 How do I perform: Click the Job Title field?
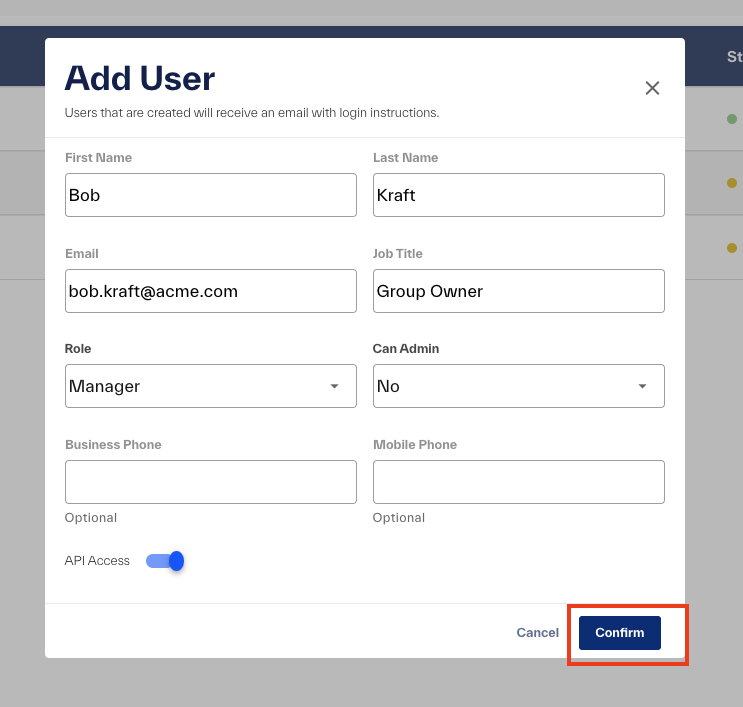coord(518,291)
